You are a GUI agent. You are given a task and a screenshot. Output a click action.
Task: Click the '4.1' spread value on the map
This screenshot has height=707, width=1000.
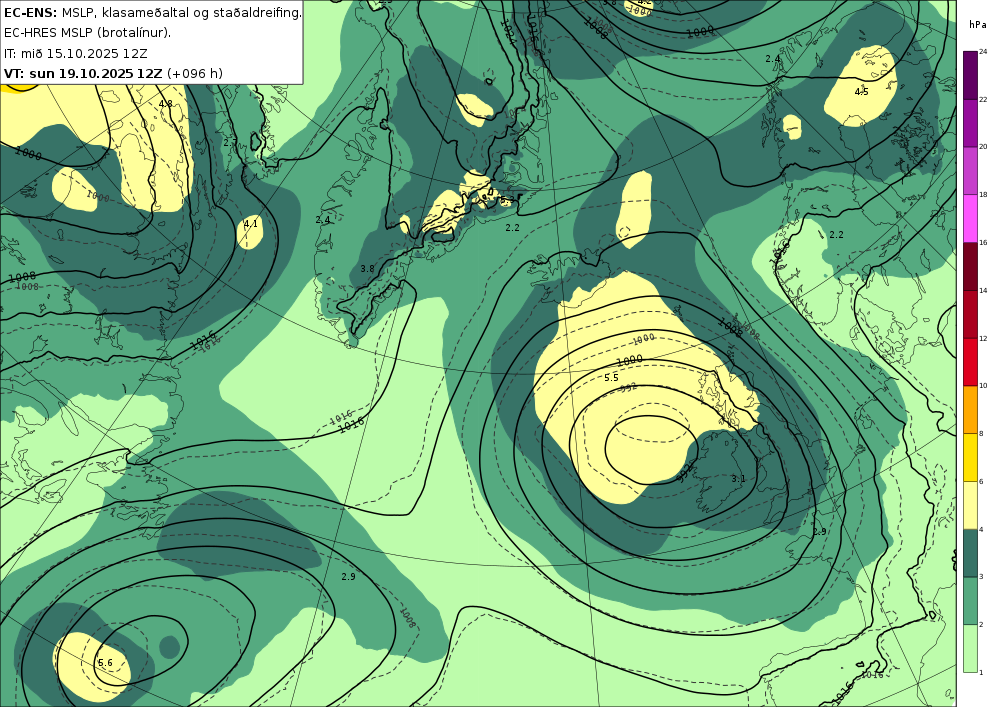tap(251, 224)
